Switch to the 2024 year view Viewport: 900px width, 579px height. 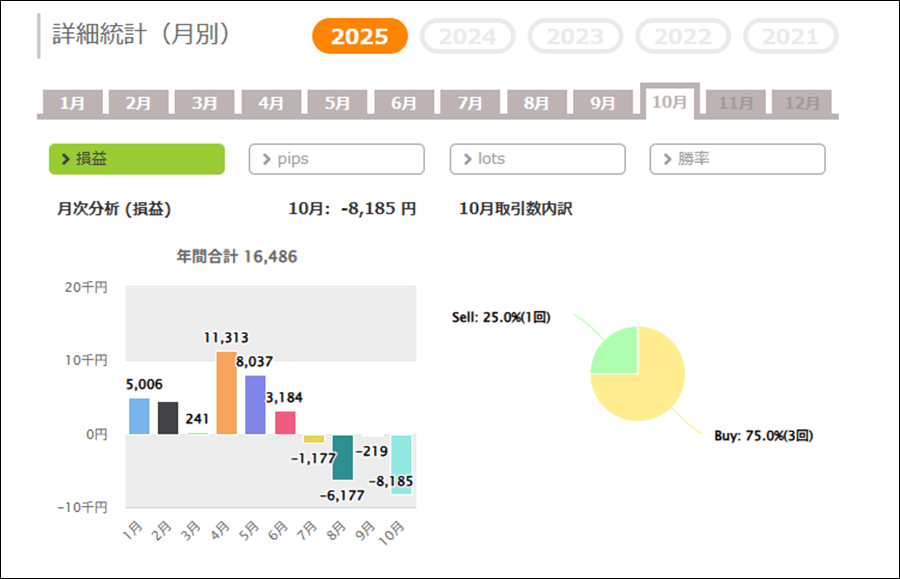point(467,37)
